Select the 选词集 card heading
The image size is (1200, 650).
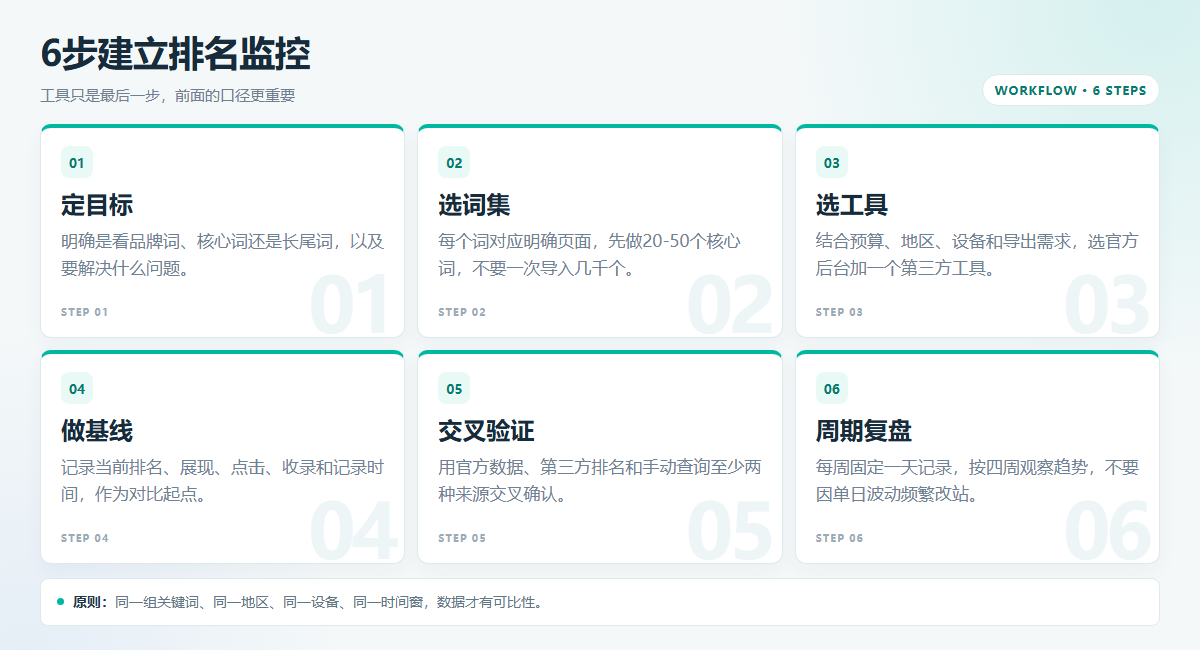pos(474,205)
